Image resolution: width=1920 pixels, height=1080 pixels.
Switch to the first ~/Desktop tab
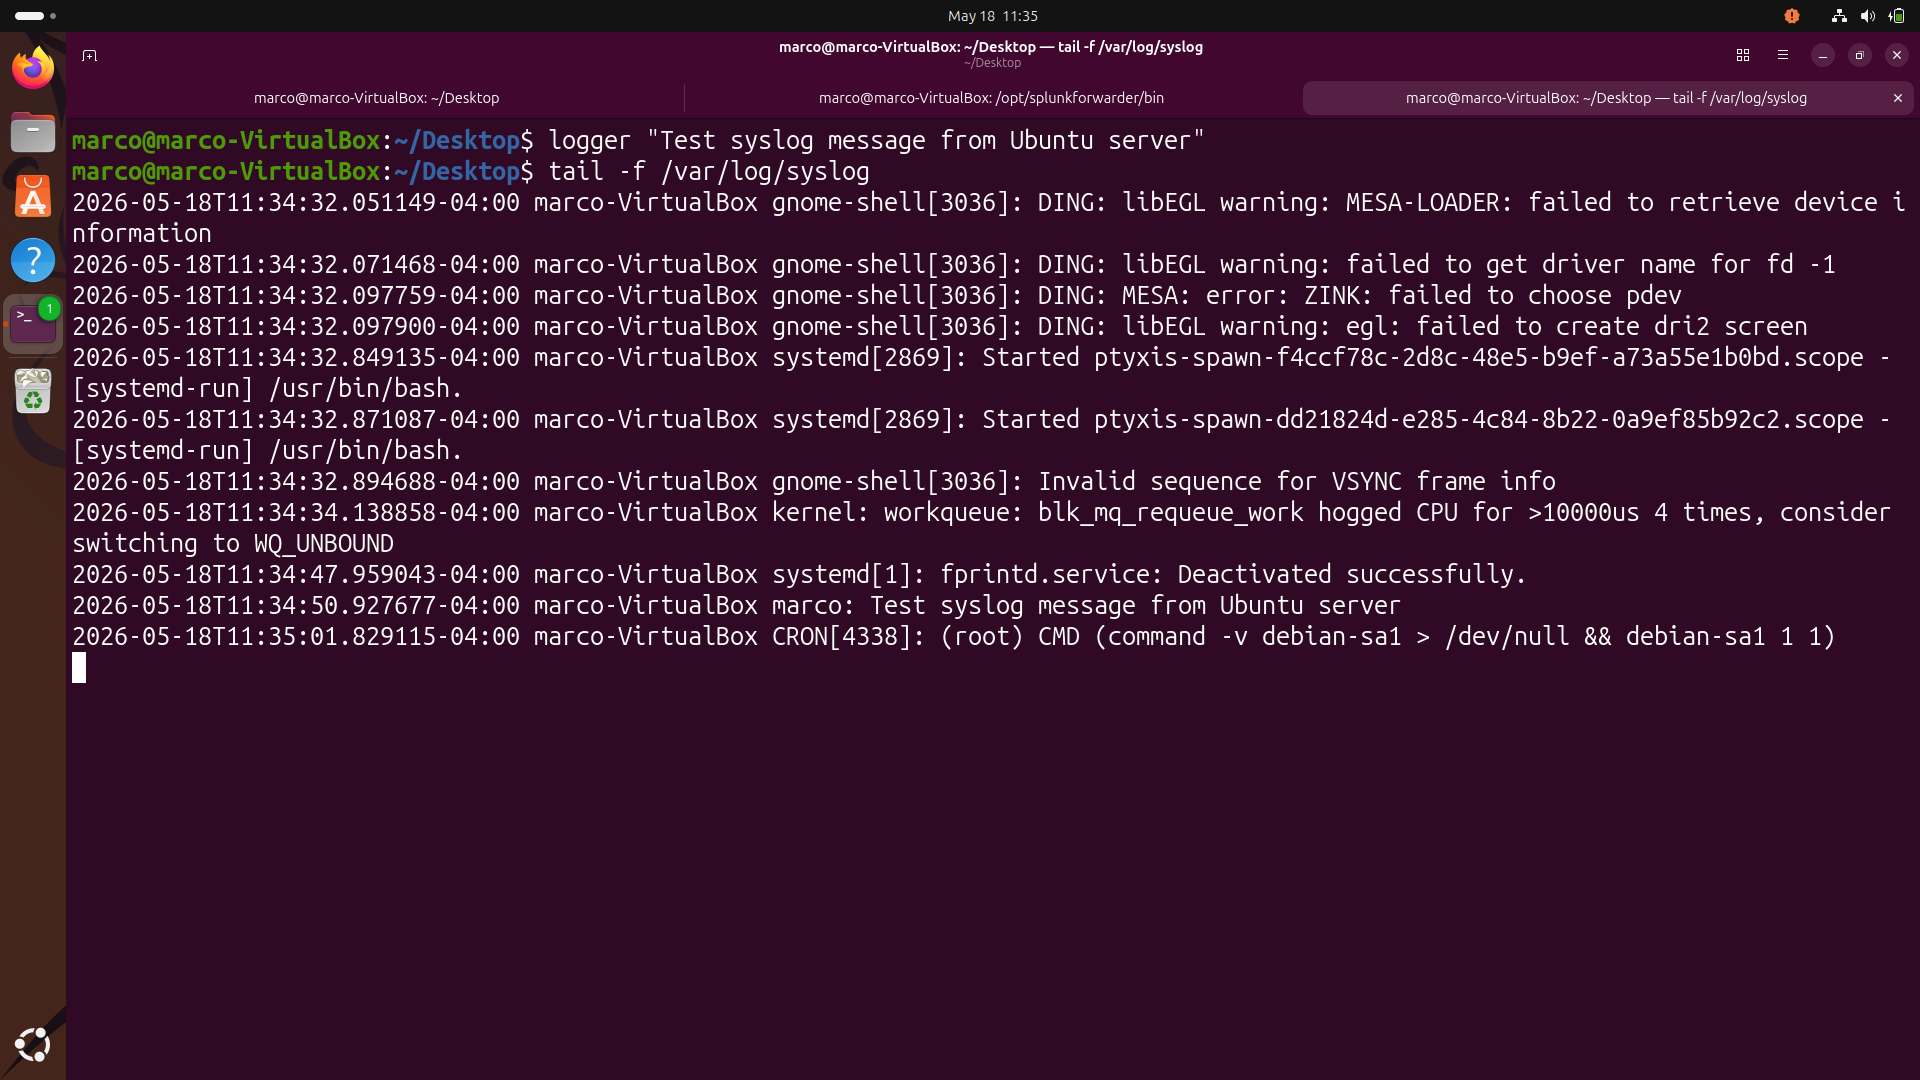click(x=376, y=98)
